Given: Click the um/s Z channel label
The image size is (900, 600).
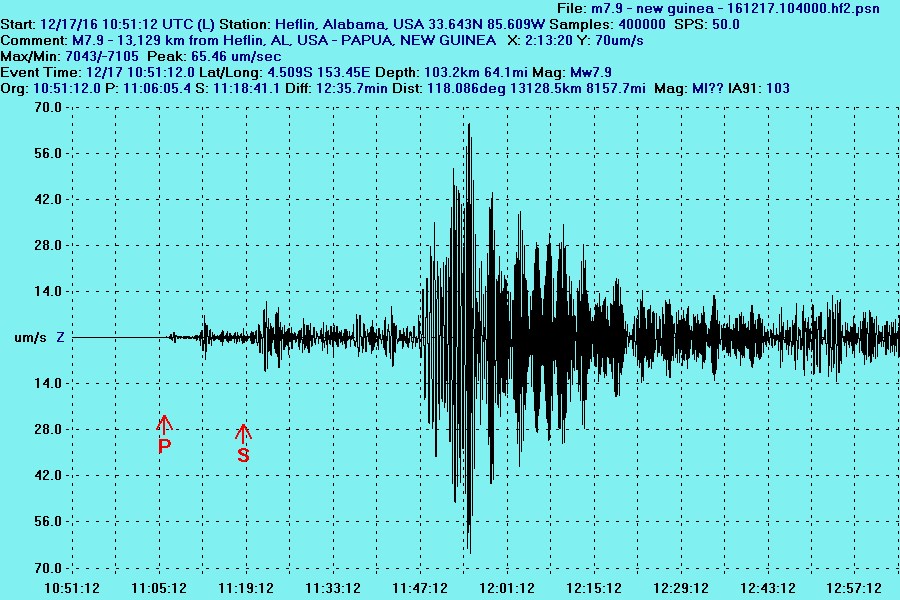Looking at the screenshot, I should click(x=39, y=338).
